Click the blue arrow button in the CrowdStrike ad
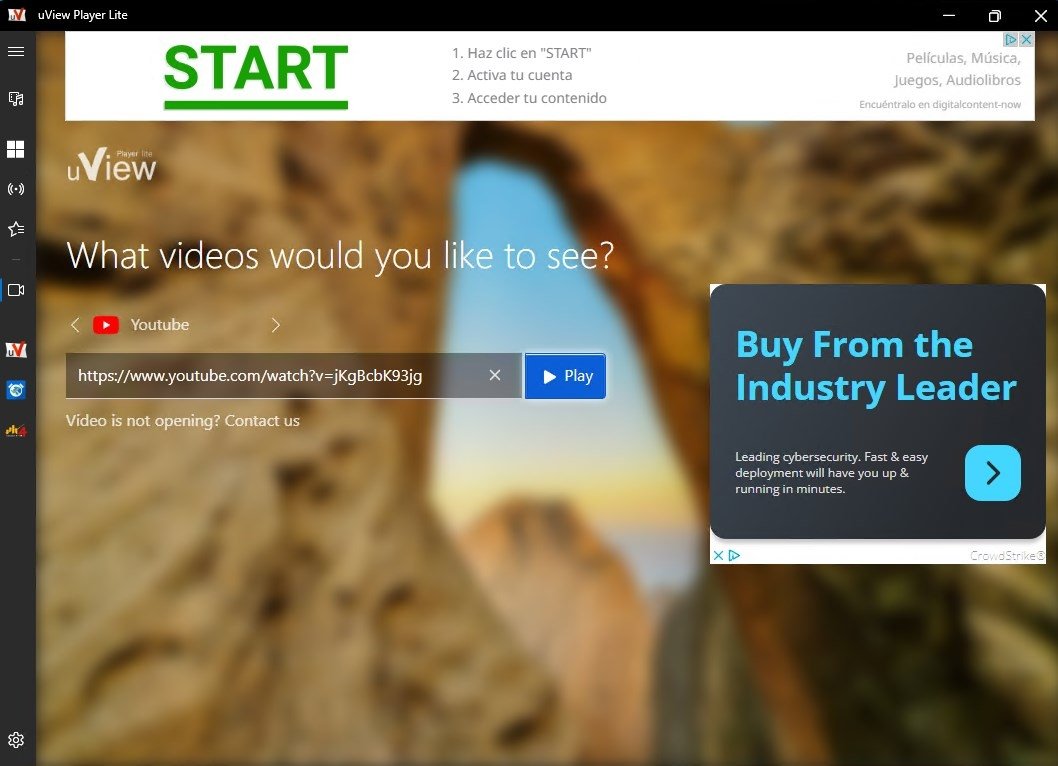 tap(993, 472)
